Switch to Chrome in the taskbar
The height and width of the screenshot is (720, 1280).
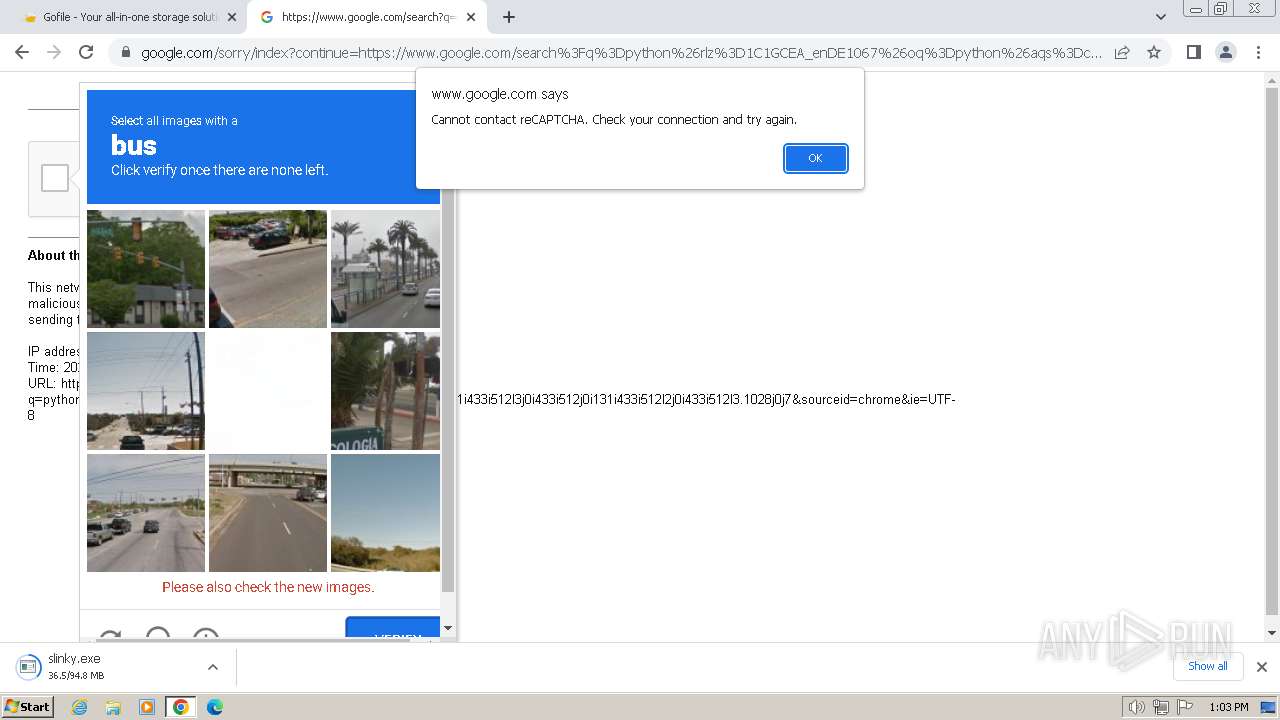tap(180, 707)
